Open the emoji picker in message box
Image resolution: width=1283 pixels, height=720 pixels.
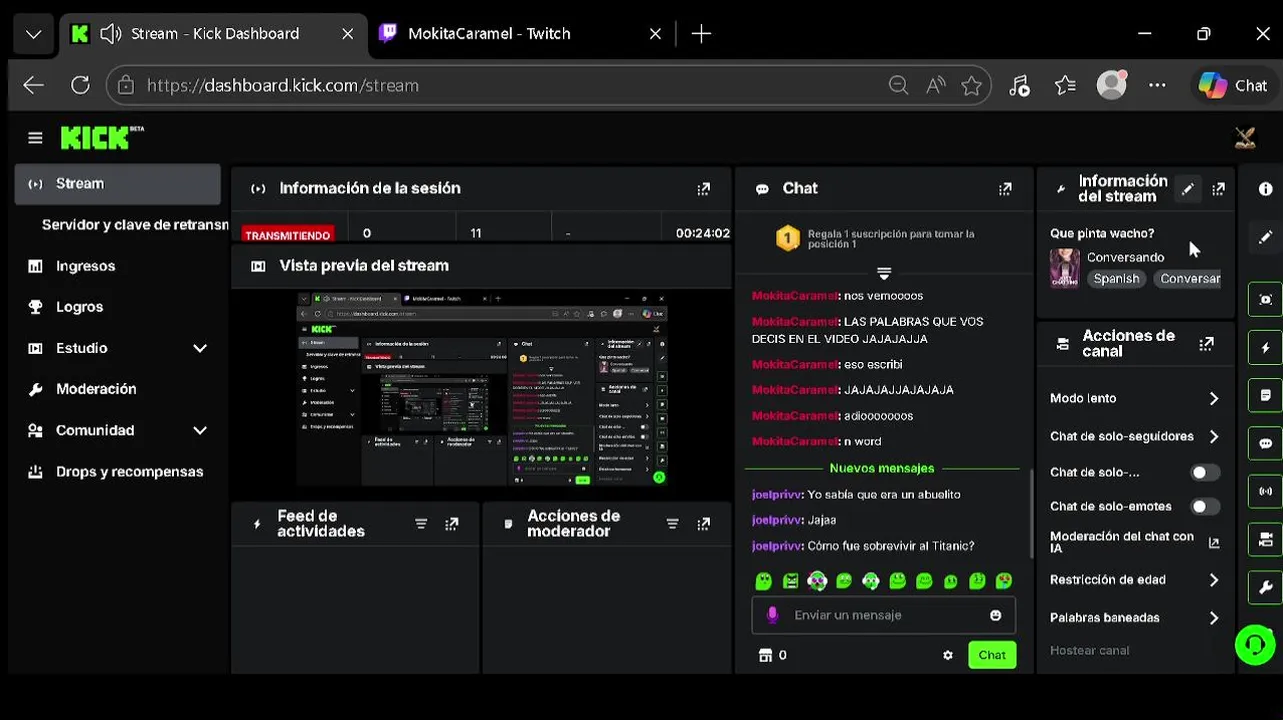(x=995, y=615)
